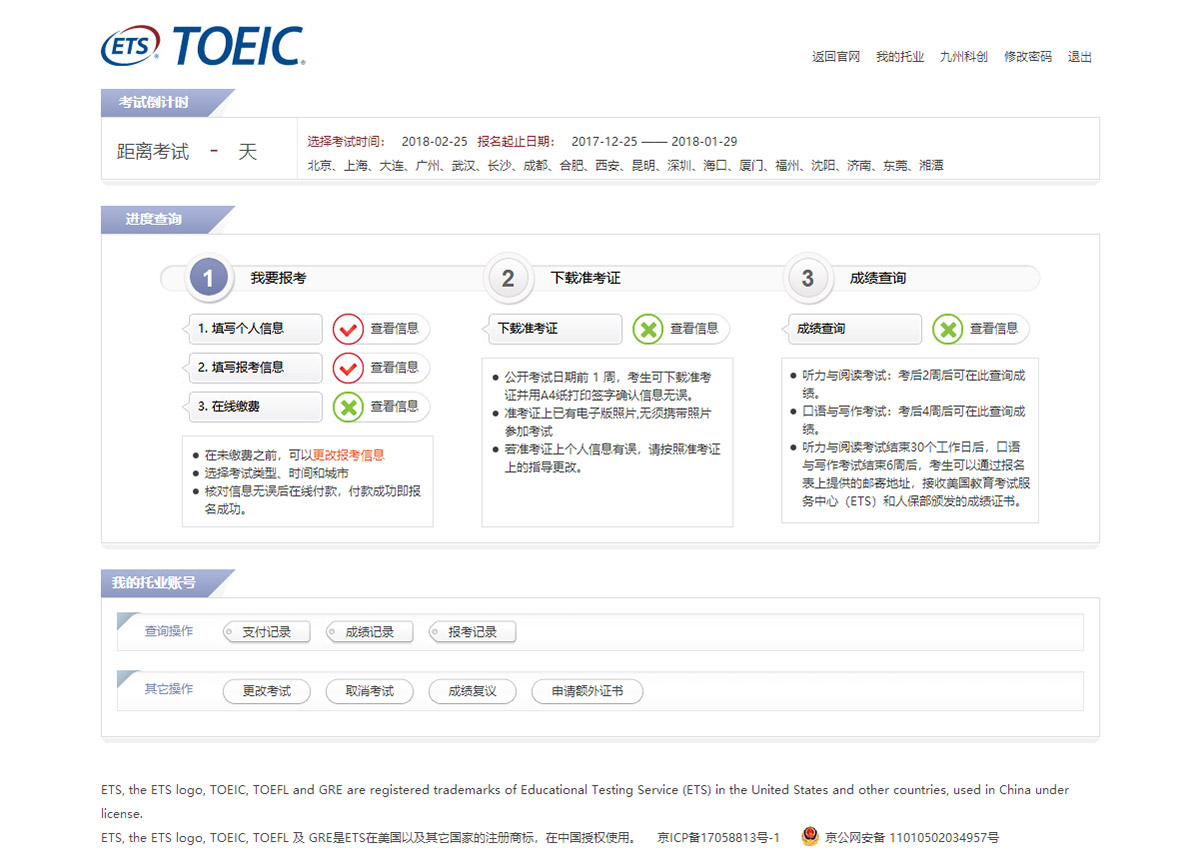Click the 申请额外证书 button
This screenshot has width=1200, height=864.
pos(587,691)
